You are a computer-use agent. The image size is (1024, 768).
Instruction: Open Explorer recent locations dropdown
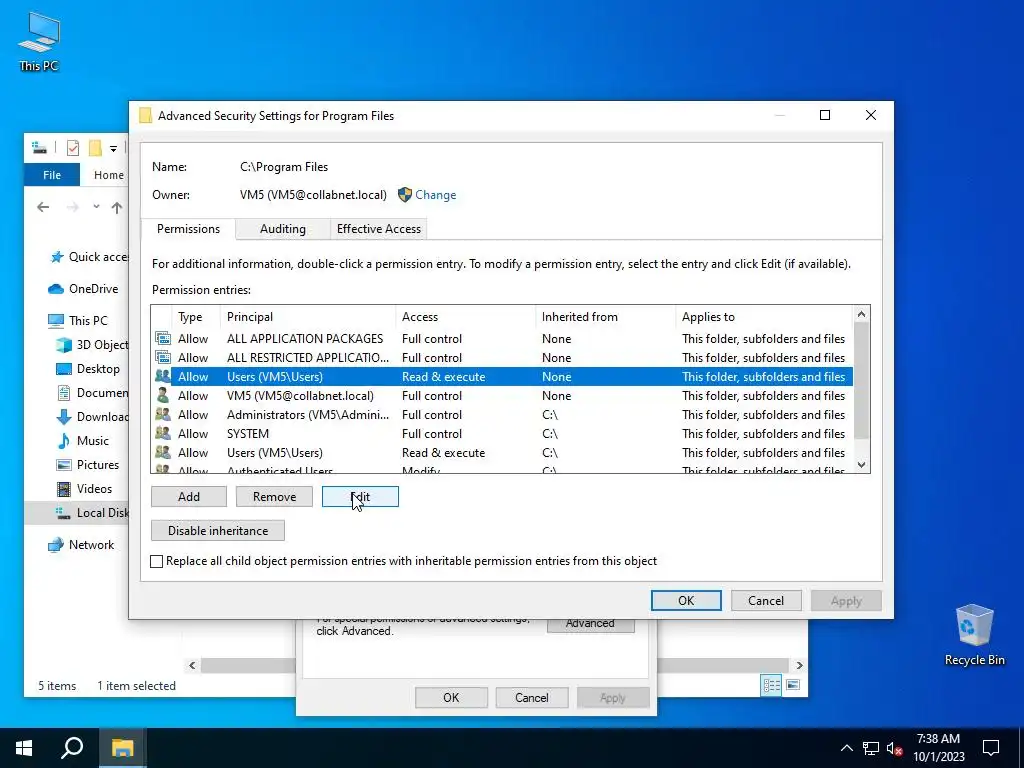tap(96, 207)
